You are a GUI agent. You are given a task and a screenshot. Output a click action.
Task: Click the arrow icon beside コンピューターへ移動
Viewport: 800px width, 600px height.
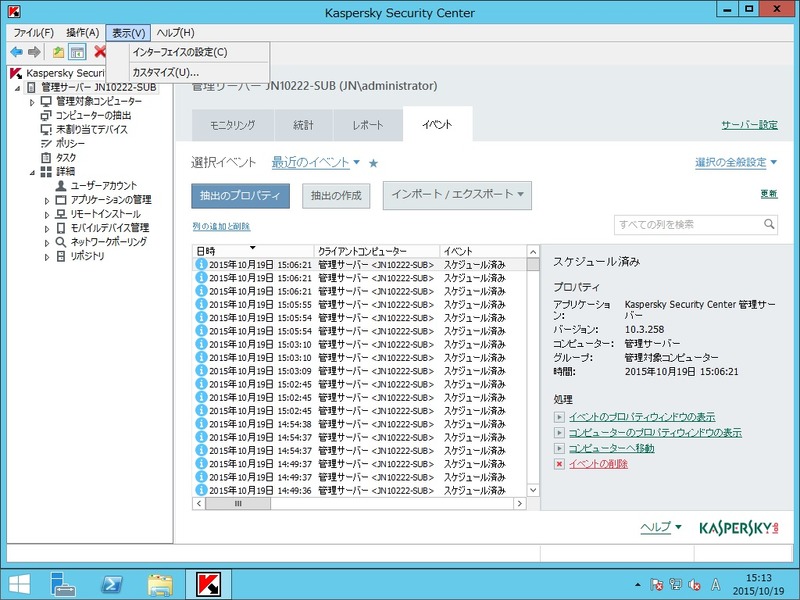click(559, 448)
